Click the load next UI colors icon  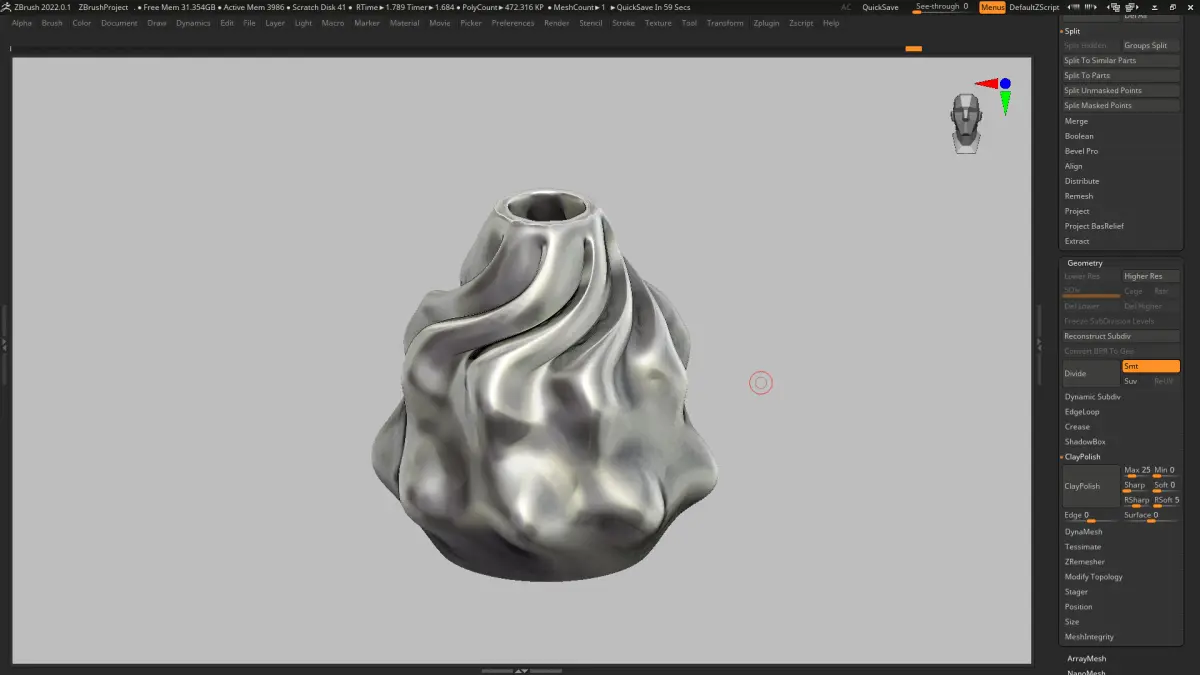[x=1090, y=7]
